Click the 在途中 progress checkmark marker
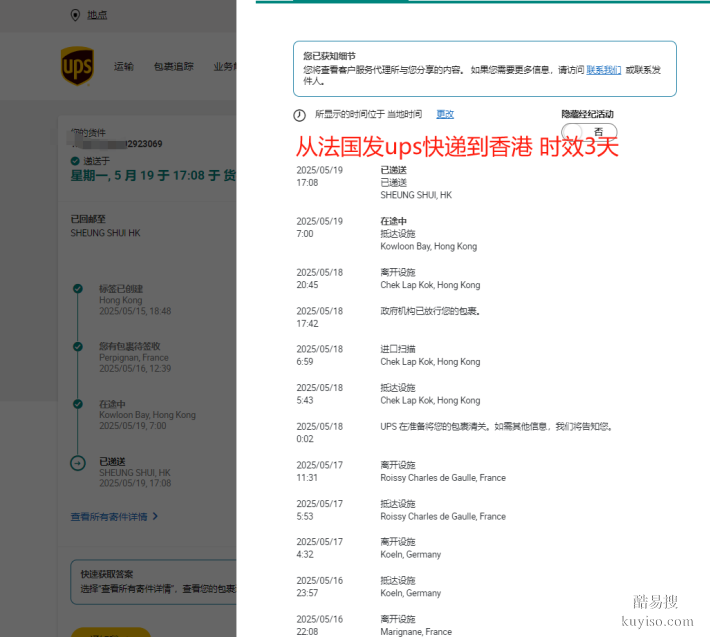 (x=78, y=404)
